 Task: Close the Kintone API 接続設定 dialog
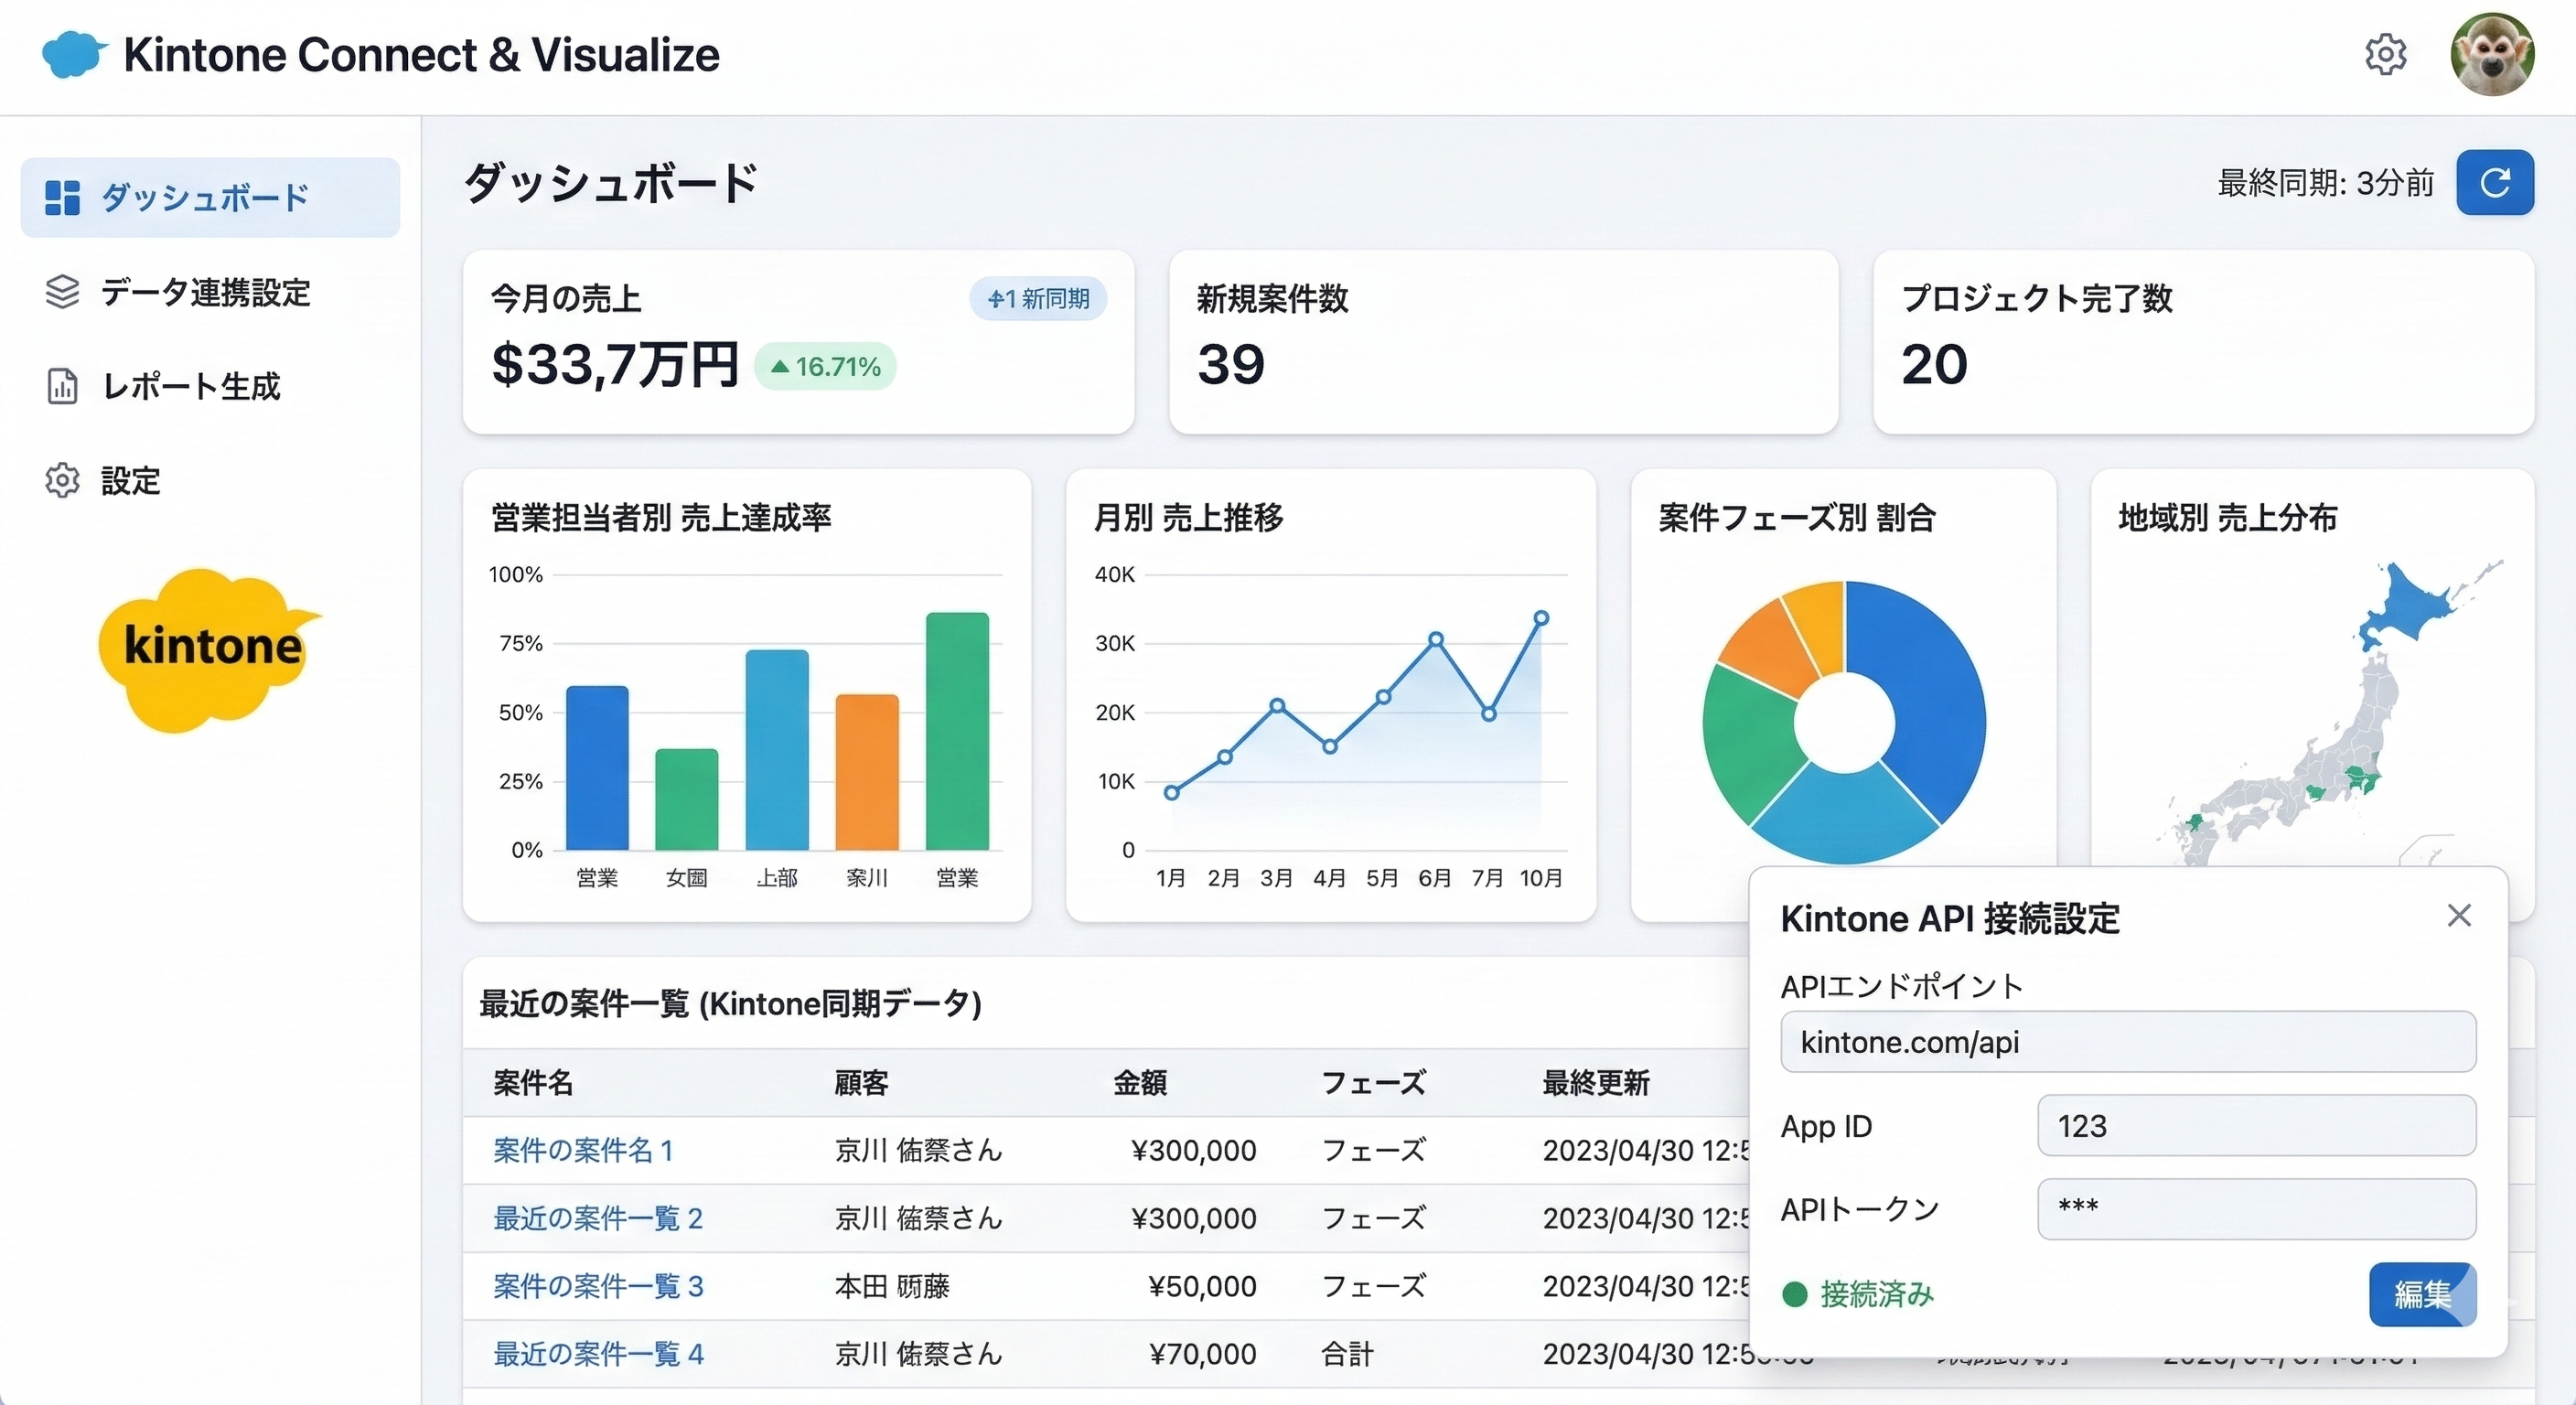2459,915
